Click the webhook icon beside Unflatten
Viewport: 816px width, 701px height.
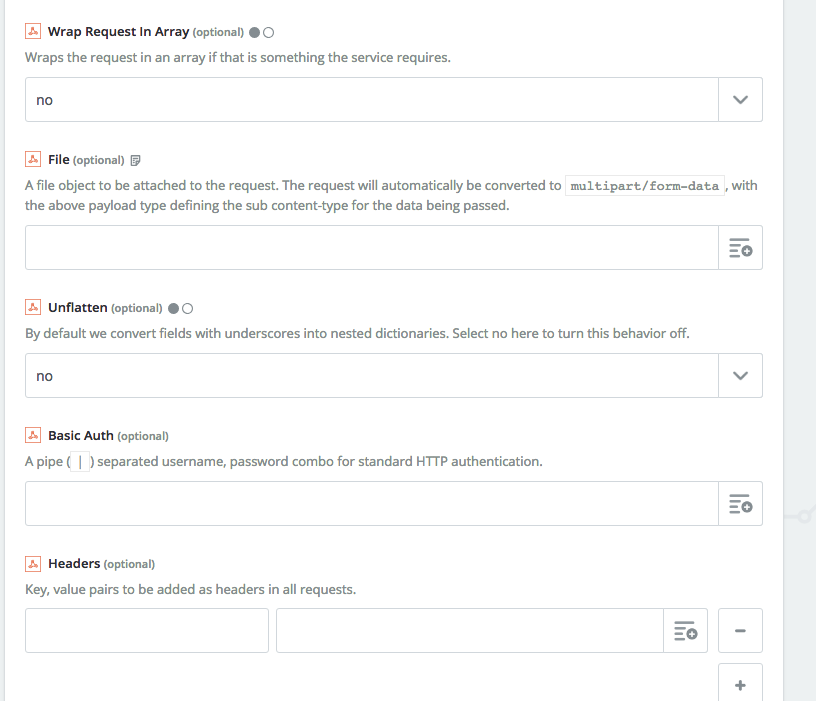point(33,307)
